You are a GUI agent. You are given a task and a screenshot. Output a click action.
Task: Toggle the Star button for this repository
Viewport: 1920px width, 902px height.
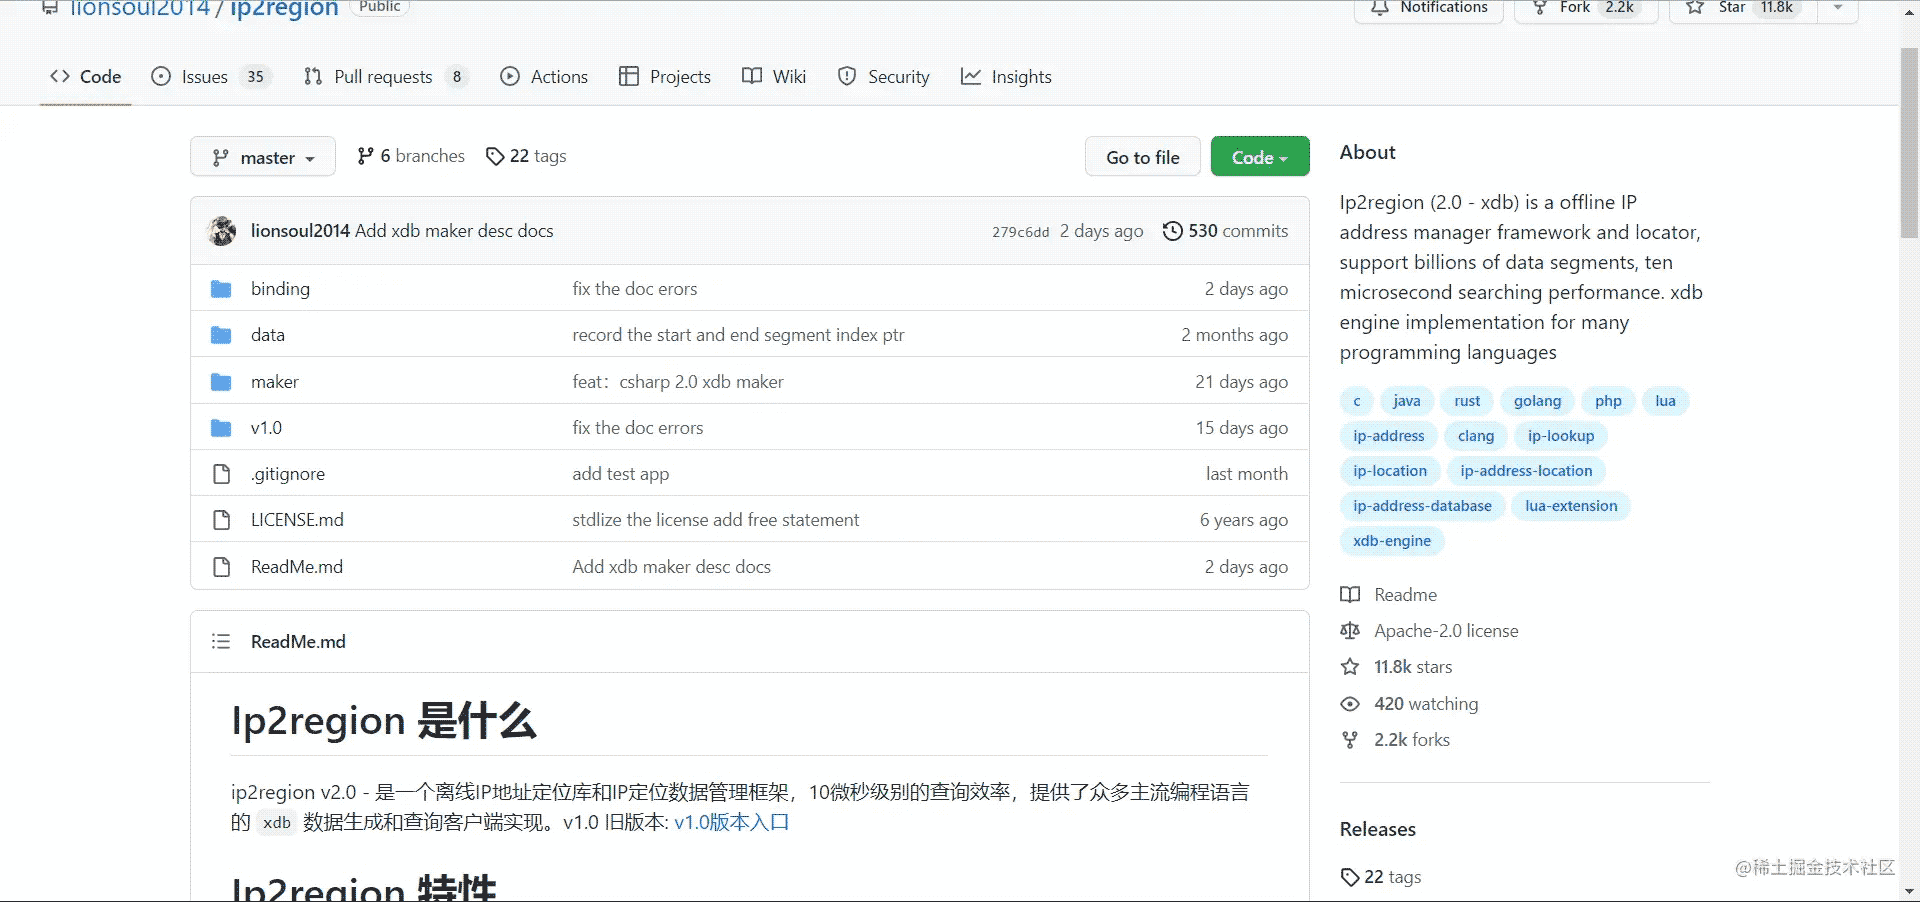(x=1742, y=8)
